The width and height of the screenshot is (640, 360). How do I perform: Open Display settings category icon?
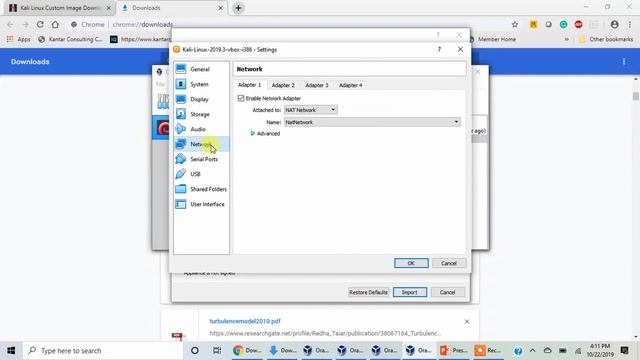(181, 99)
